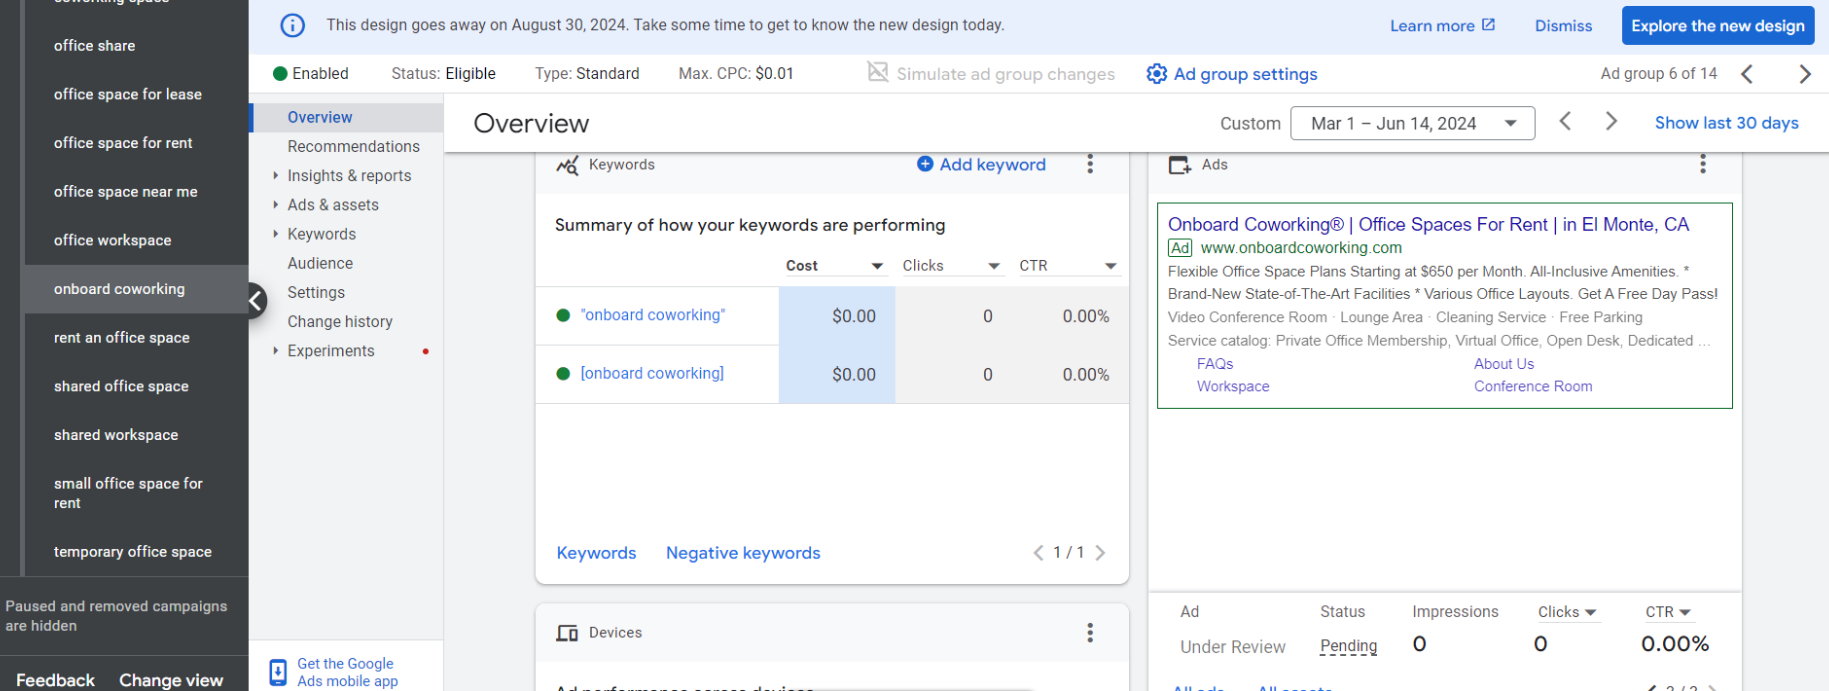Open the Ad group settings gear icon

pyautogui.click(x=1157, y=74)
